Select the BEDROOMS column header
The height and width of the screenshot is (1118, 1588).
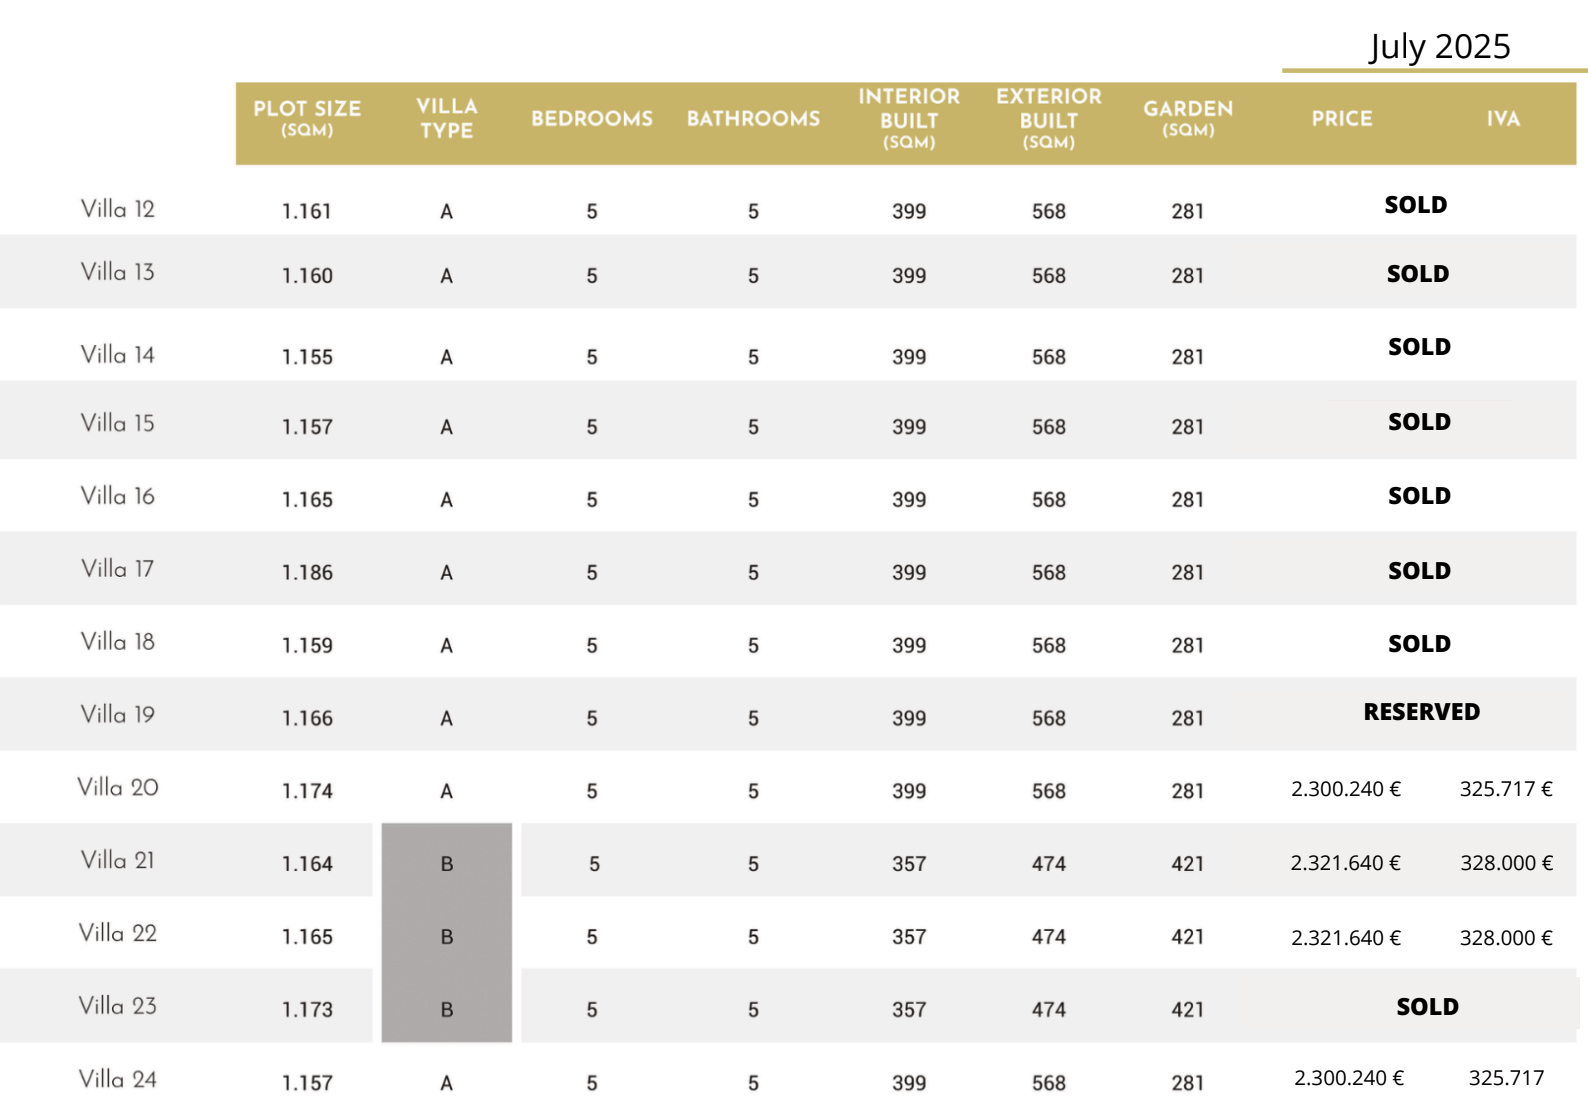(x=592, y=119)
